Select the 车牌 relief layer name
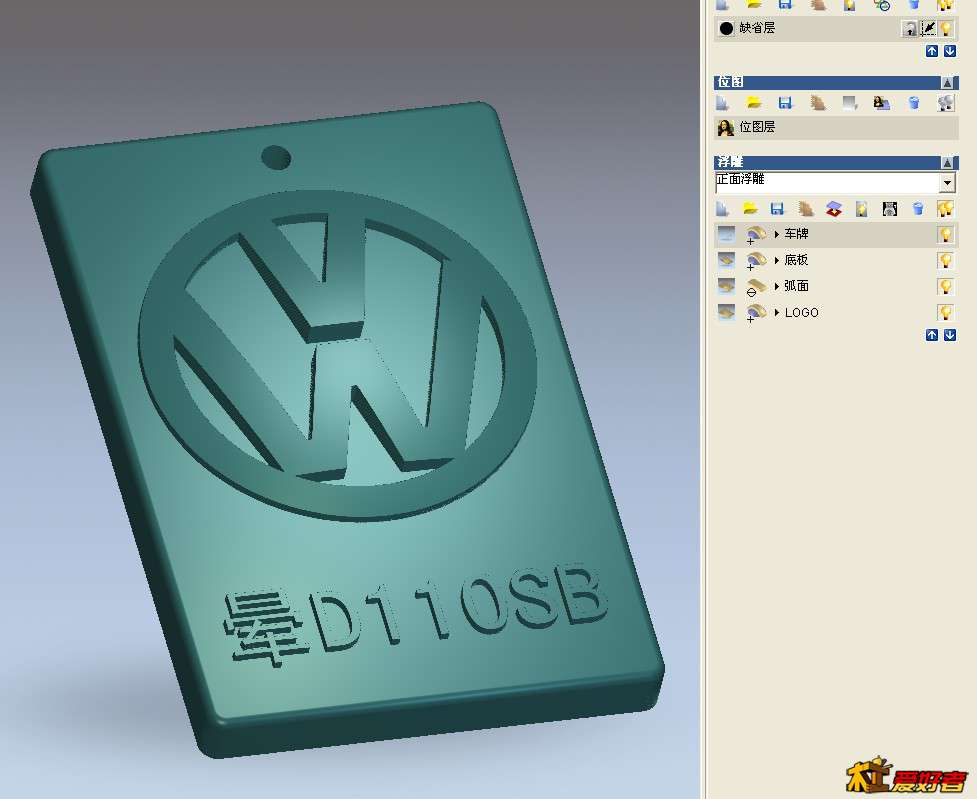The width and height of the screenshot is (977, 799). pos(796,234)
